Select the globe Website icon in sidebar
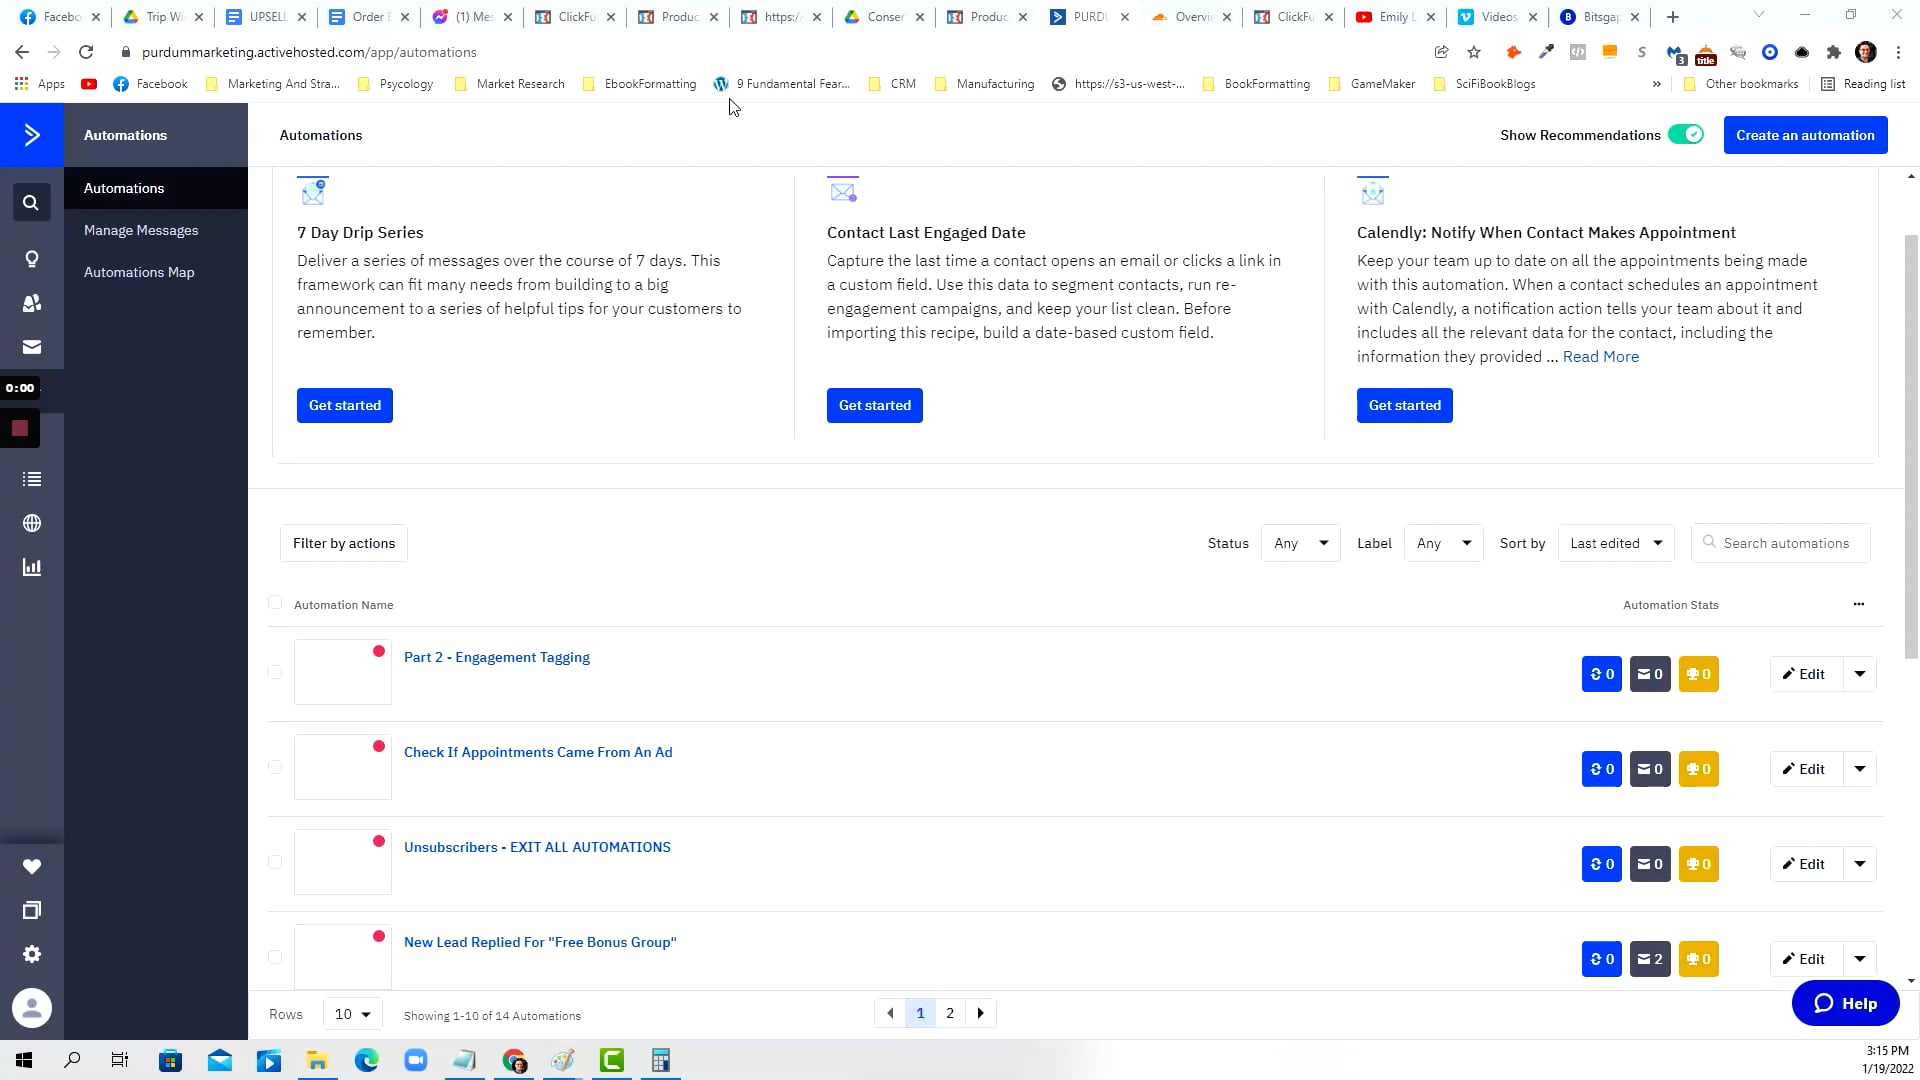Screen dimensions: 1920x1080 pyautogui.click(x=31, y=523)
